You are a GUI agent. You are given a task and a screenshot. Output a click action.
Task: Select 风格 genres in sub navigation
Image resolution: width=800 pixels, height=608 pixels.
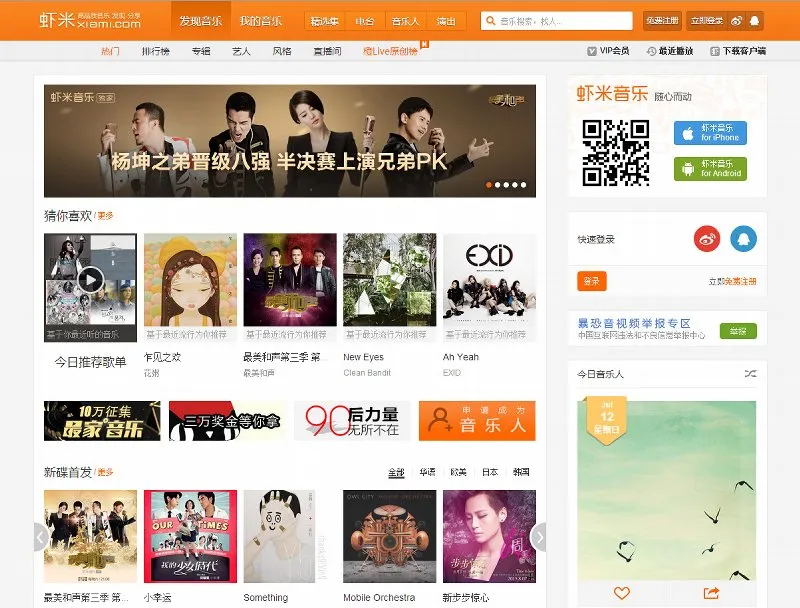[282, 51]
